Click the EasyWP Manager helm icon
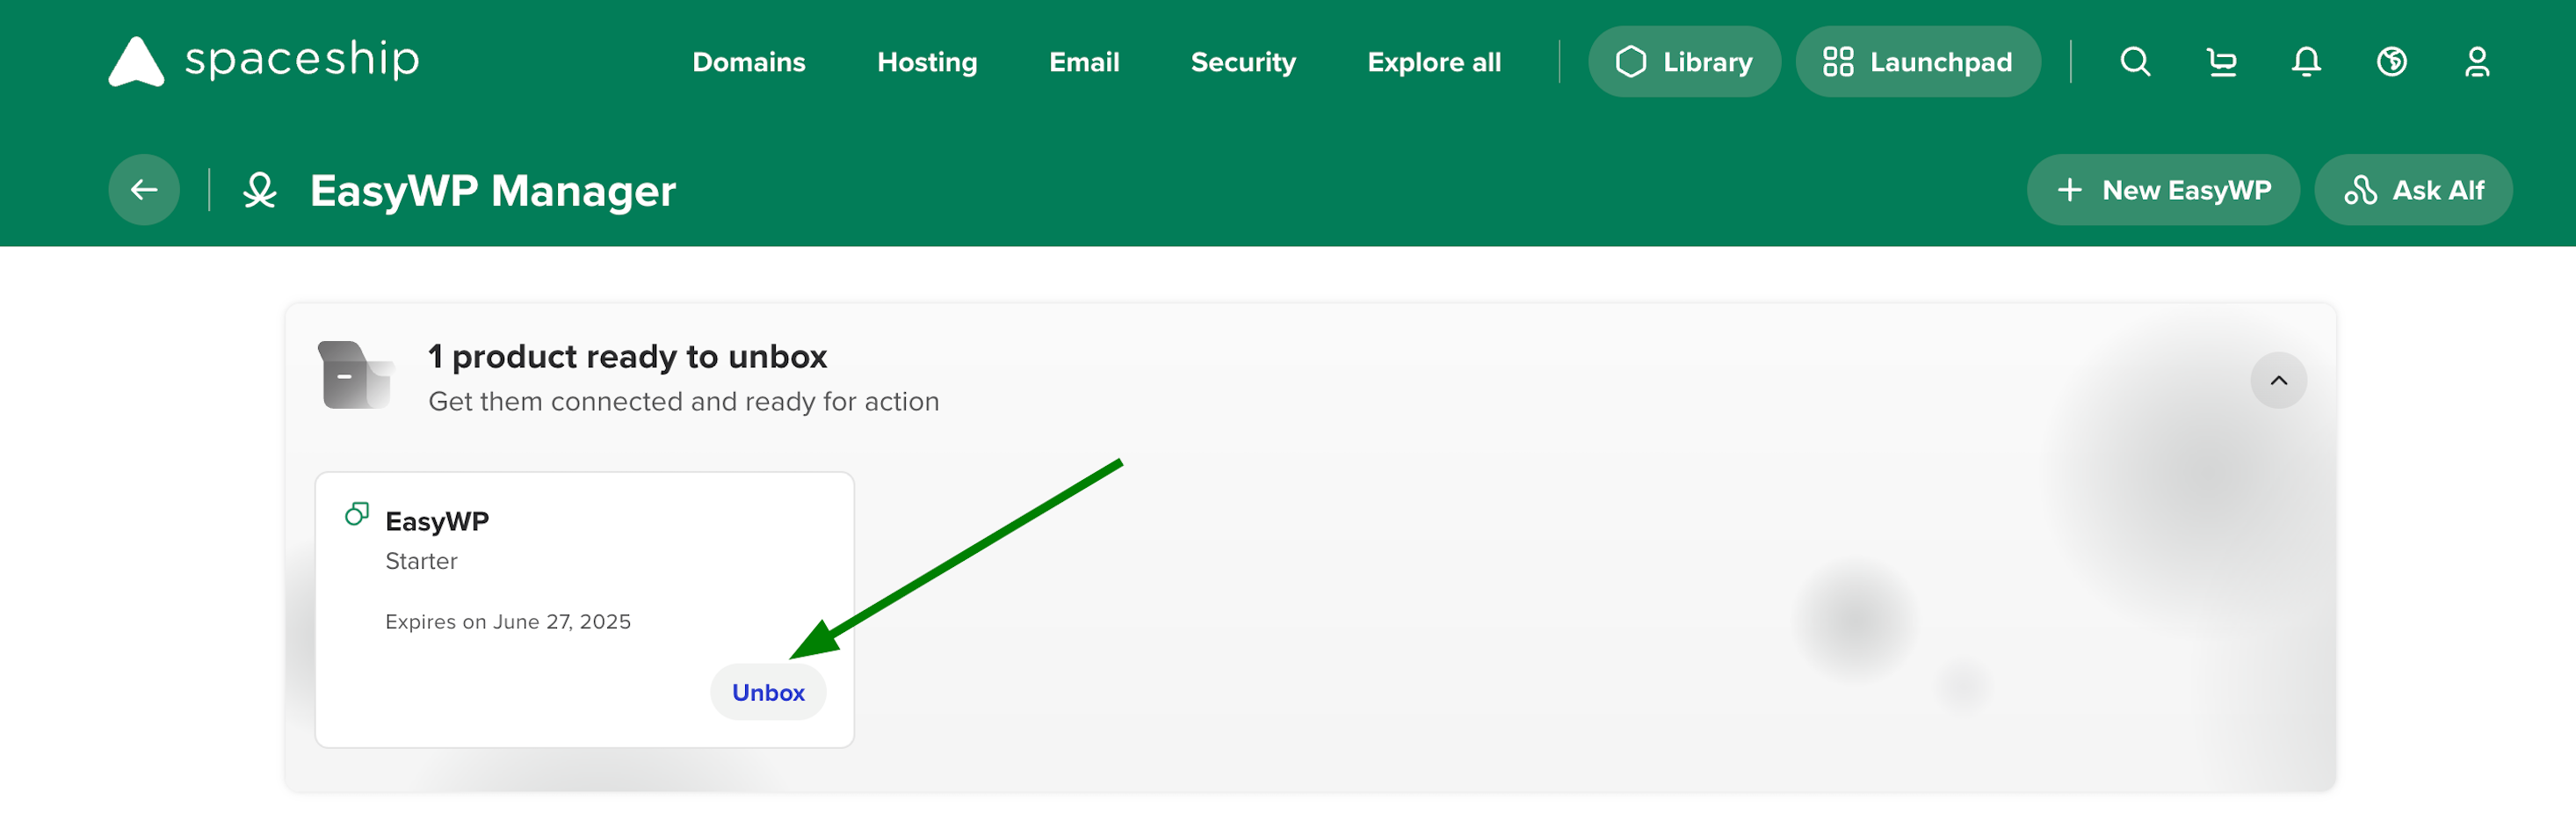This screenshot has height=814, width=2576. (x=260, y=189)
